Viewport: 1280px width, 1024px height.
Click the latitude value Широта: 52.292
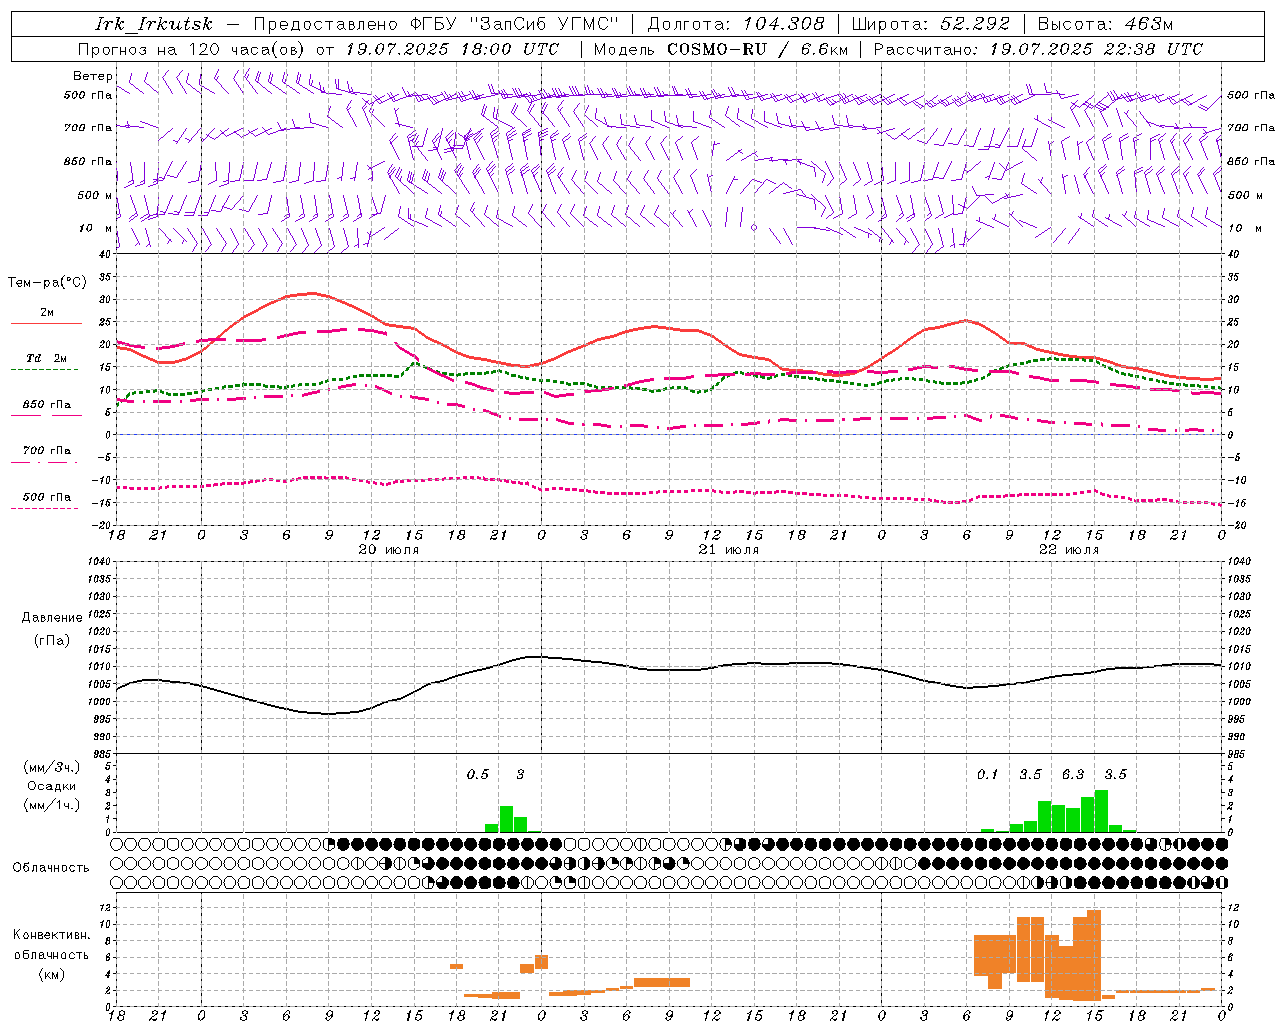coord(931,24)
